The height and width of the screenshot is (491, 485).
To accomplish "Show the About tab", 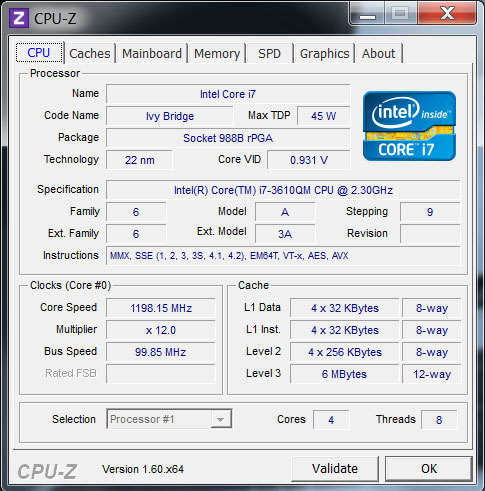I will coord(379,53).
